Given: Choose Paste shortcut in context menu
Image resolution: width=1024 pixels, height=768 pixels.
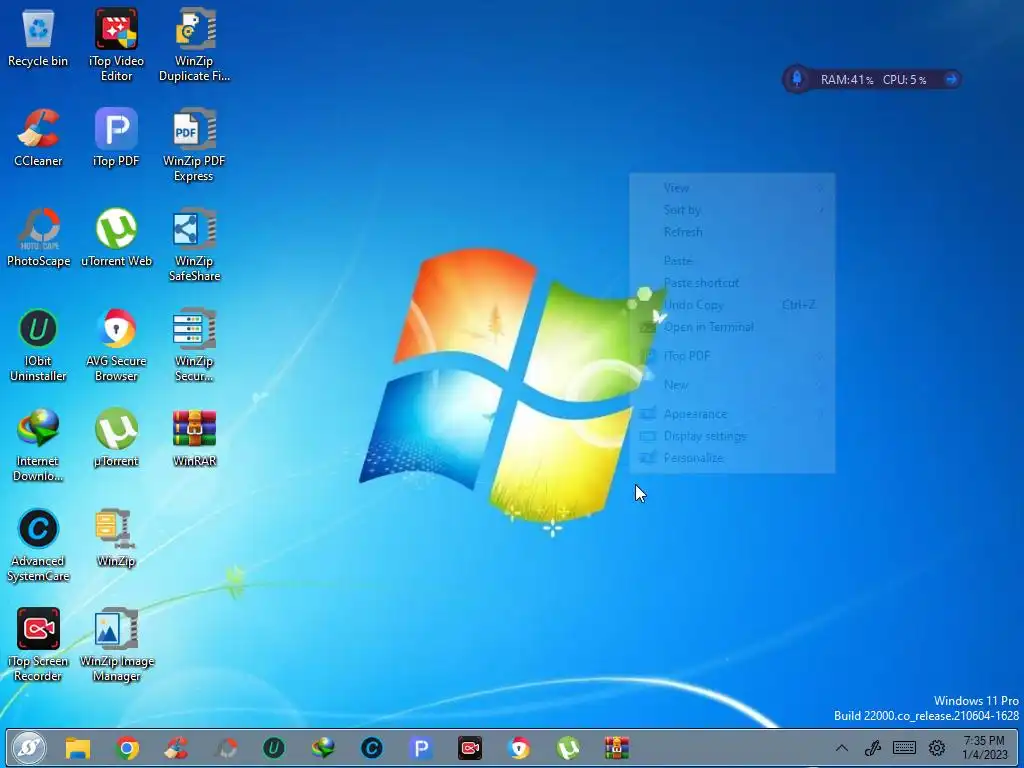Looking at the screenshot, I should (732, 283).
